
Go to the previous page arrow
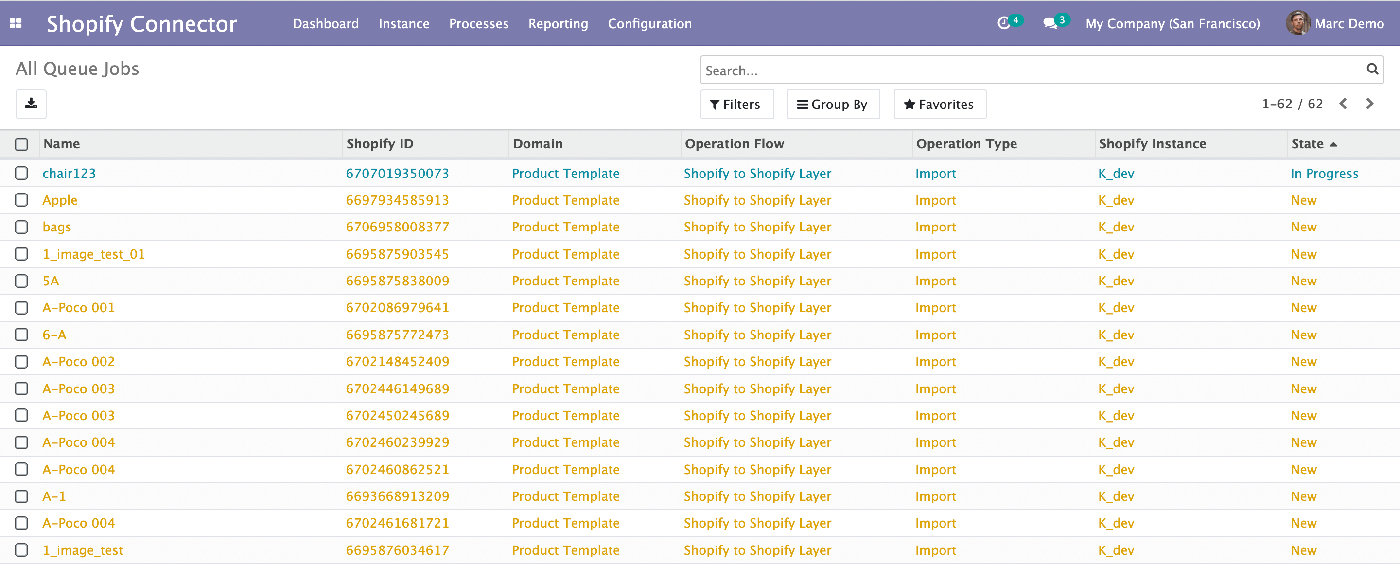pyautogui.click(x=1344, y=104)
